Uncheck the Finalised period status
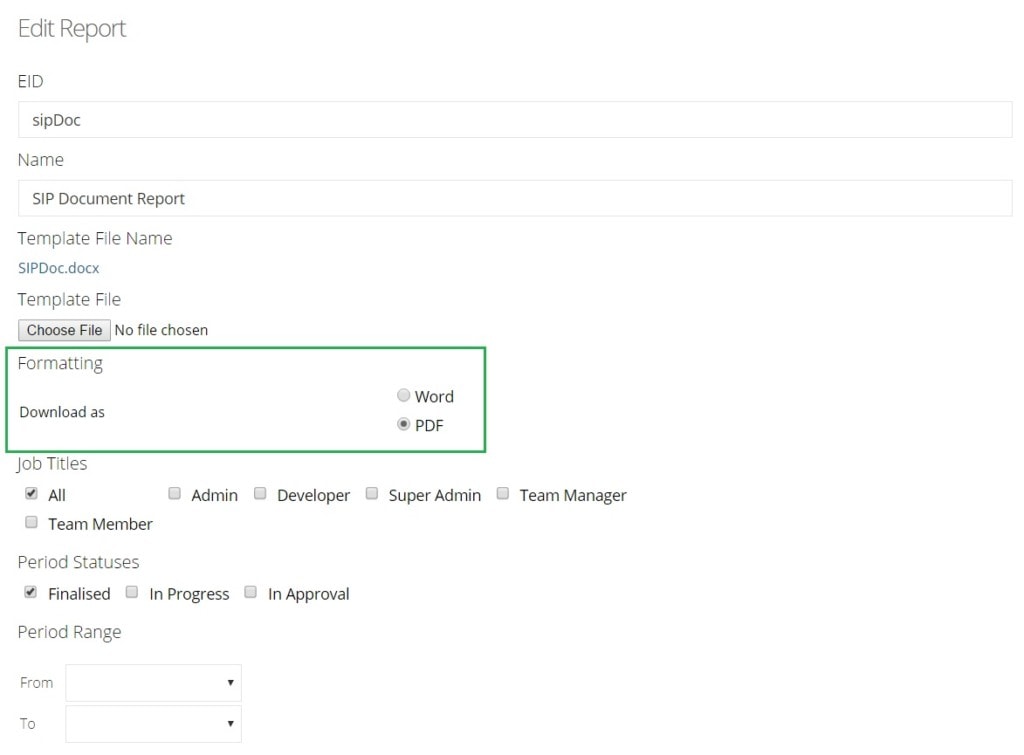The width and height of the screenshot is (1024, 755). (31, 592)
